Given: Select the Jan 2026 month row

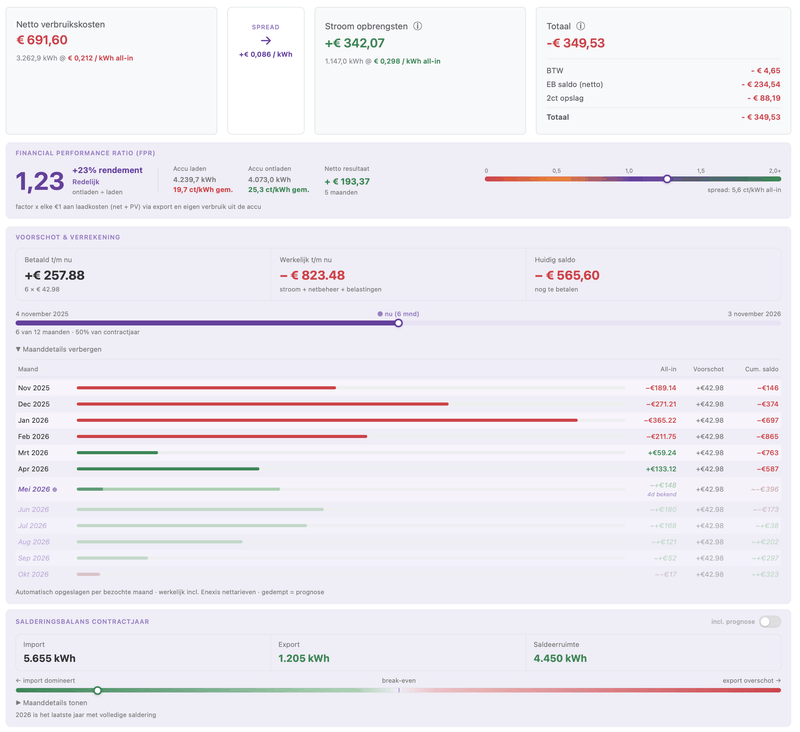Looking at the screenshot, I should (x=398, y=420).
